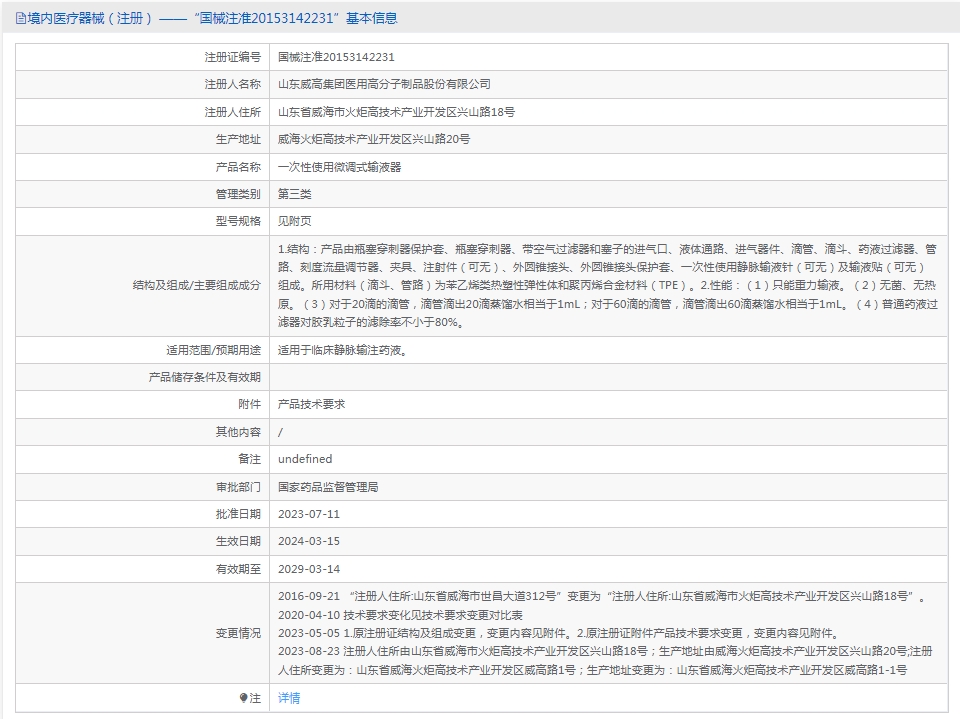This screenshot has height=719, width=960.
Task: Click the document icon beside the page title
Action: [21, 18]
